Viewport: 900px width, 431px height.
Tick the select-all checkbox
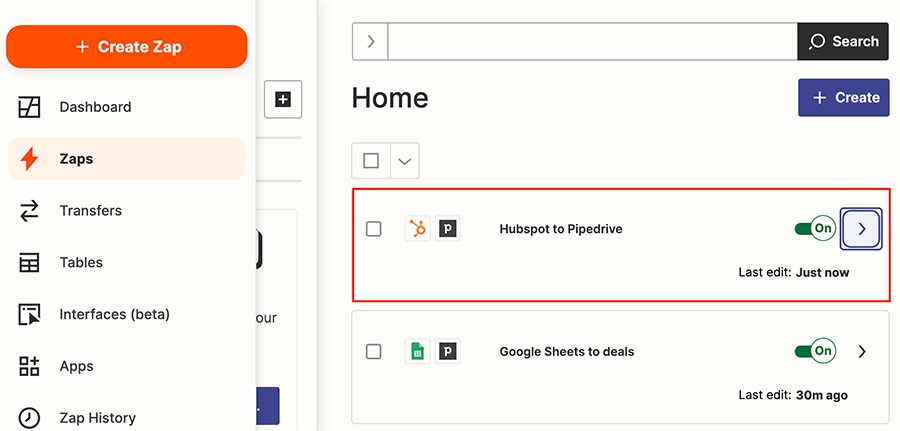click(371, 161)
